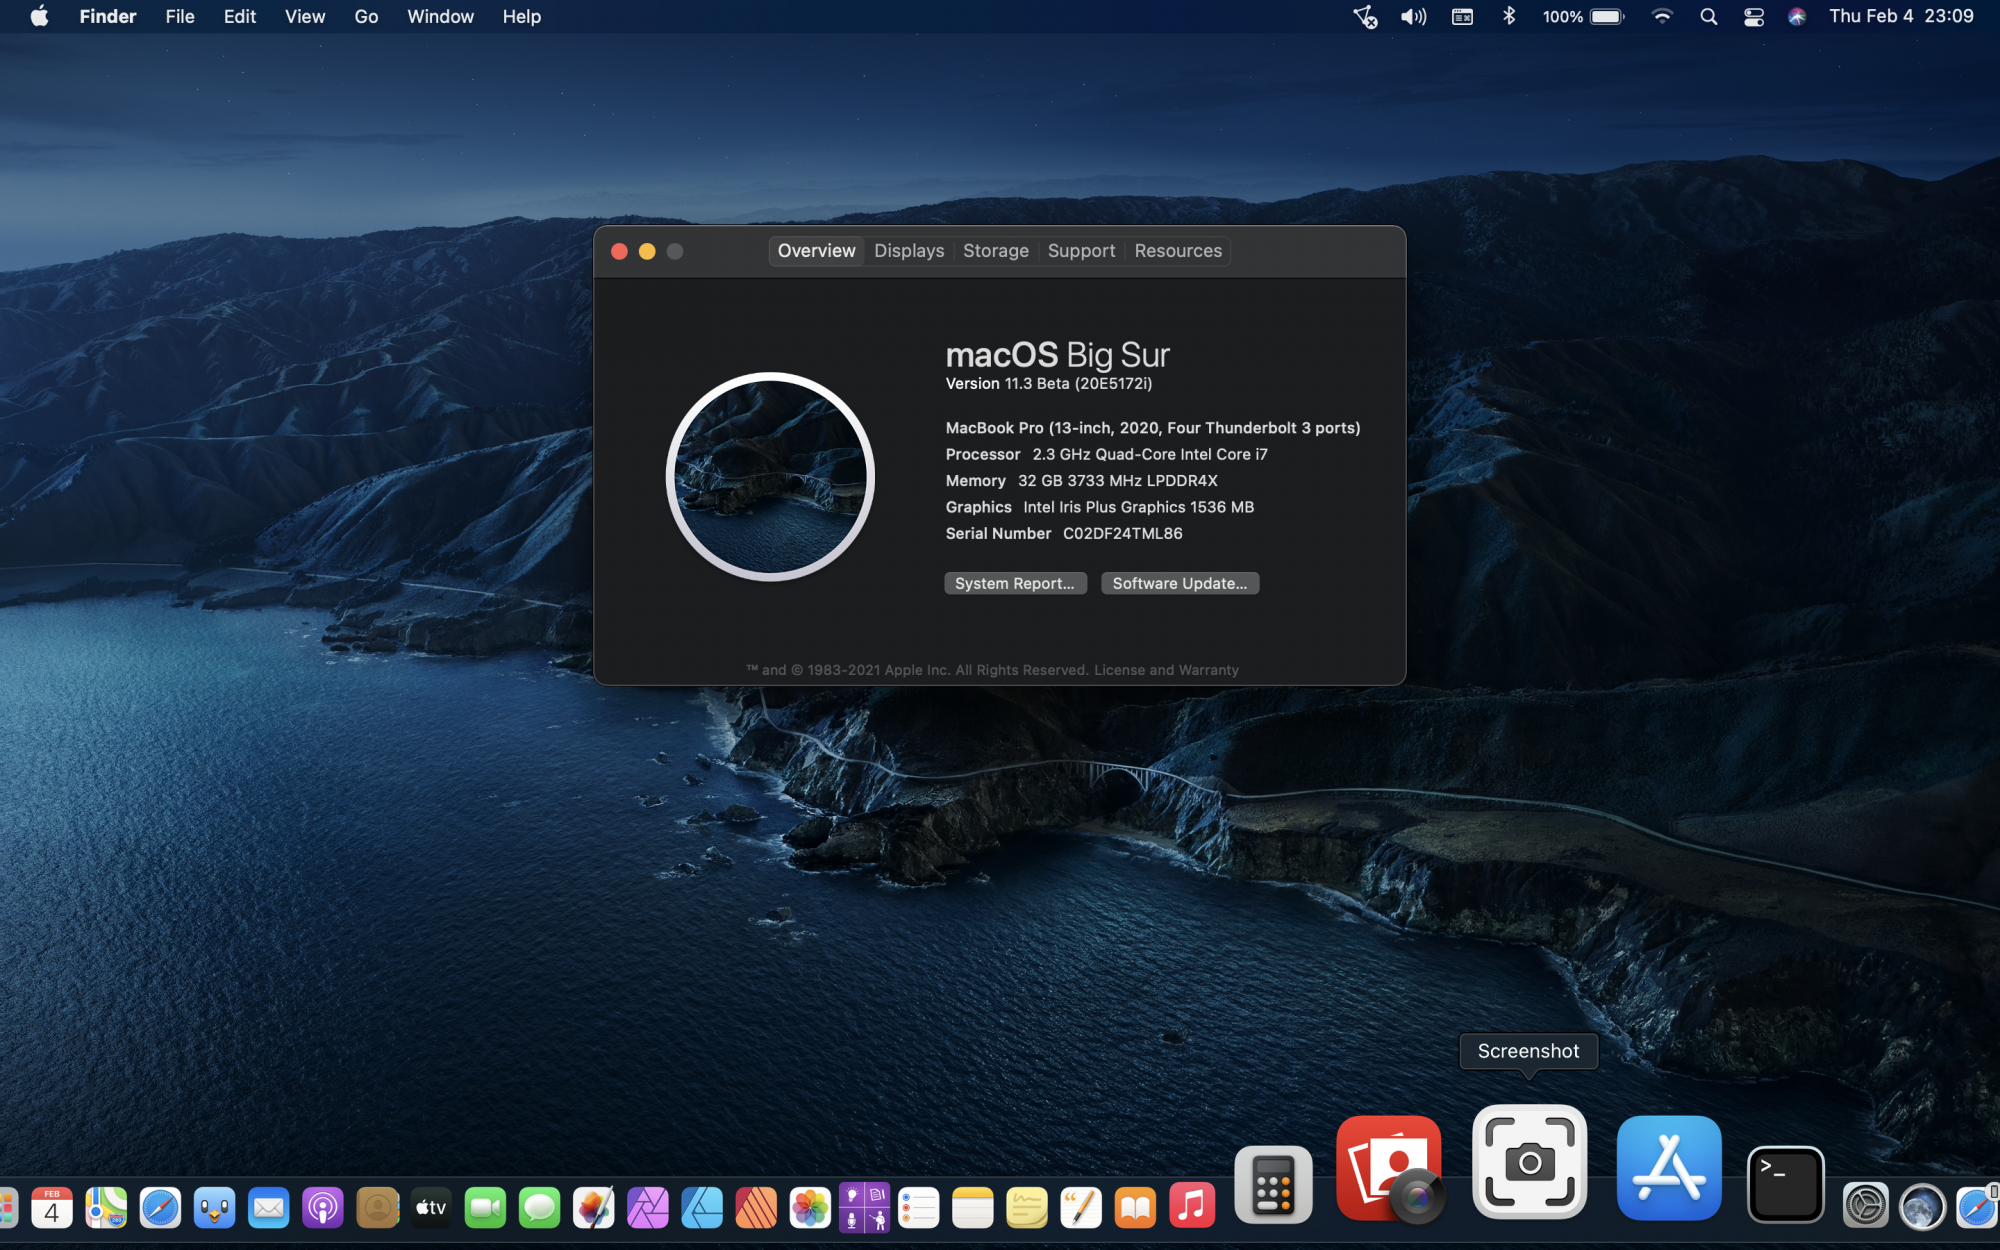Launch App Store from the Dock
This screenshot has width=2000, height=1250.
click(1668, 1168)
